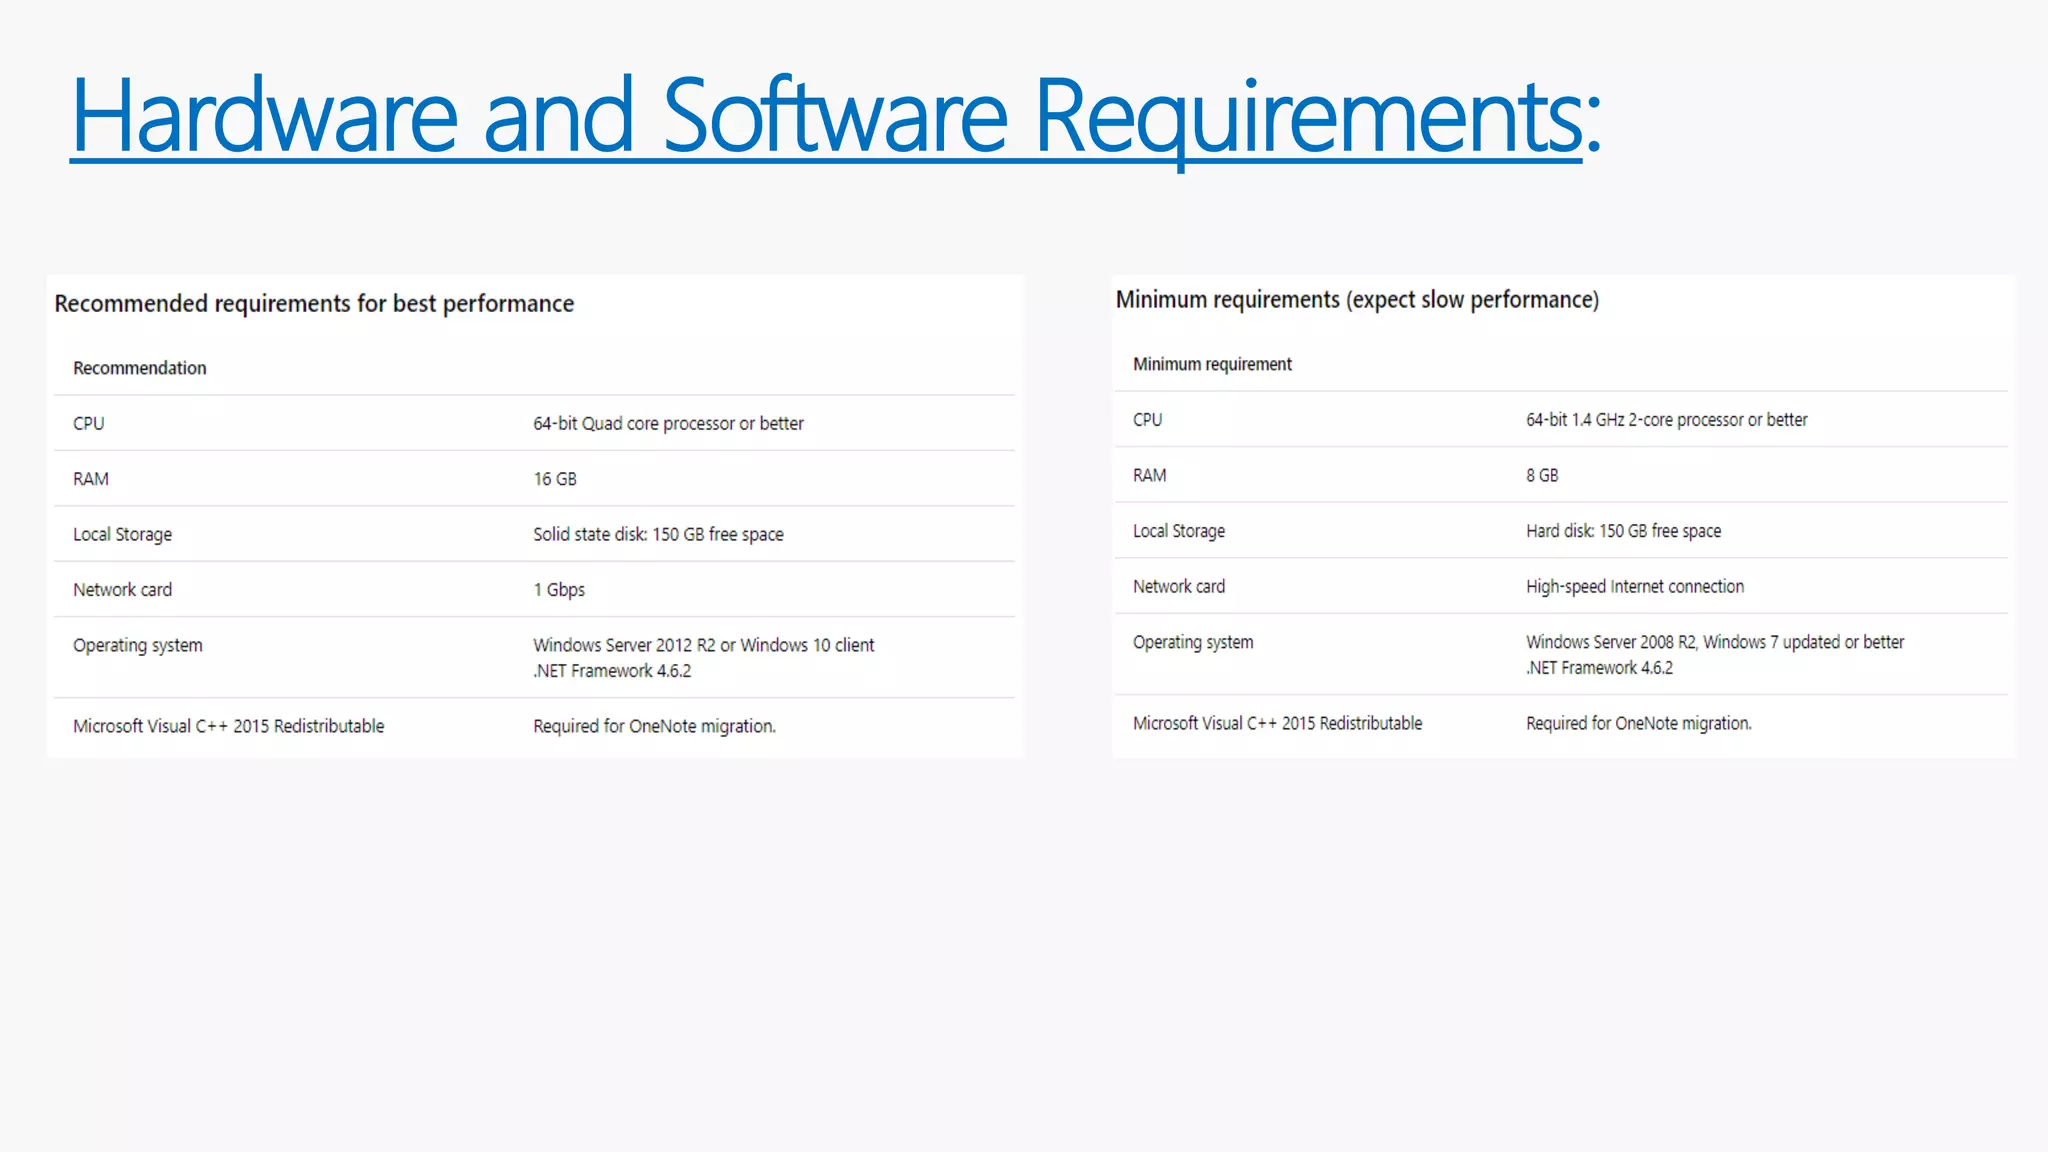Select '64-bit 1.4 GHz 2-core processor or better'

(x=1667, y=420)
